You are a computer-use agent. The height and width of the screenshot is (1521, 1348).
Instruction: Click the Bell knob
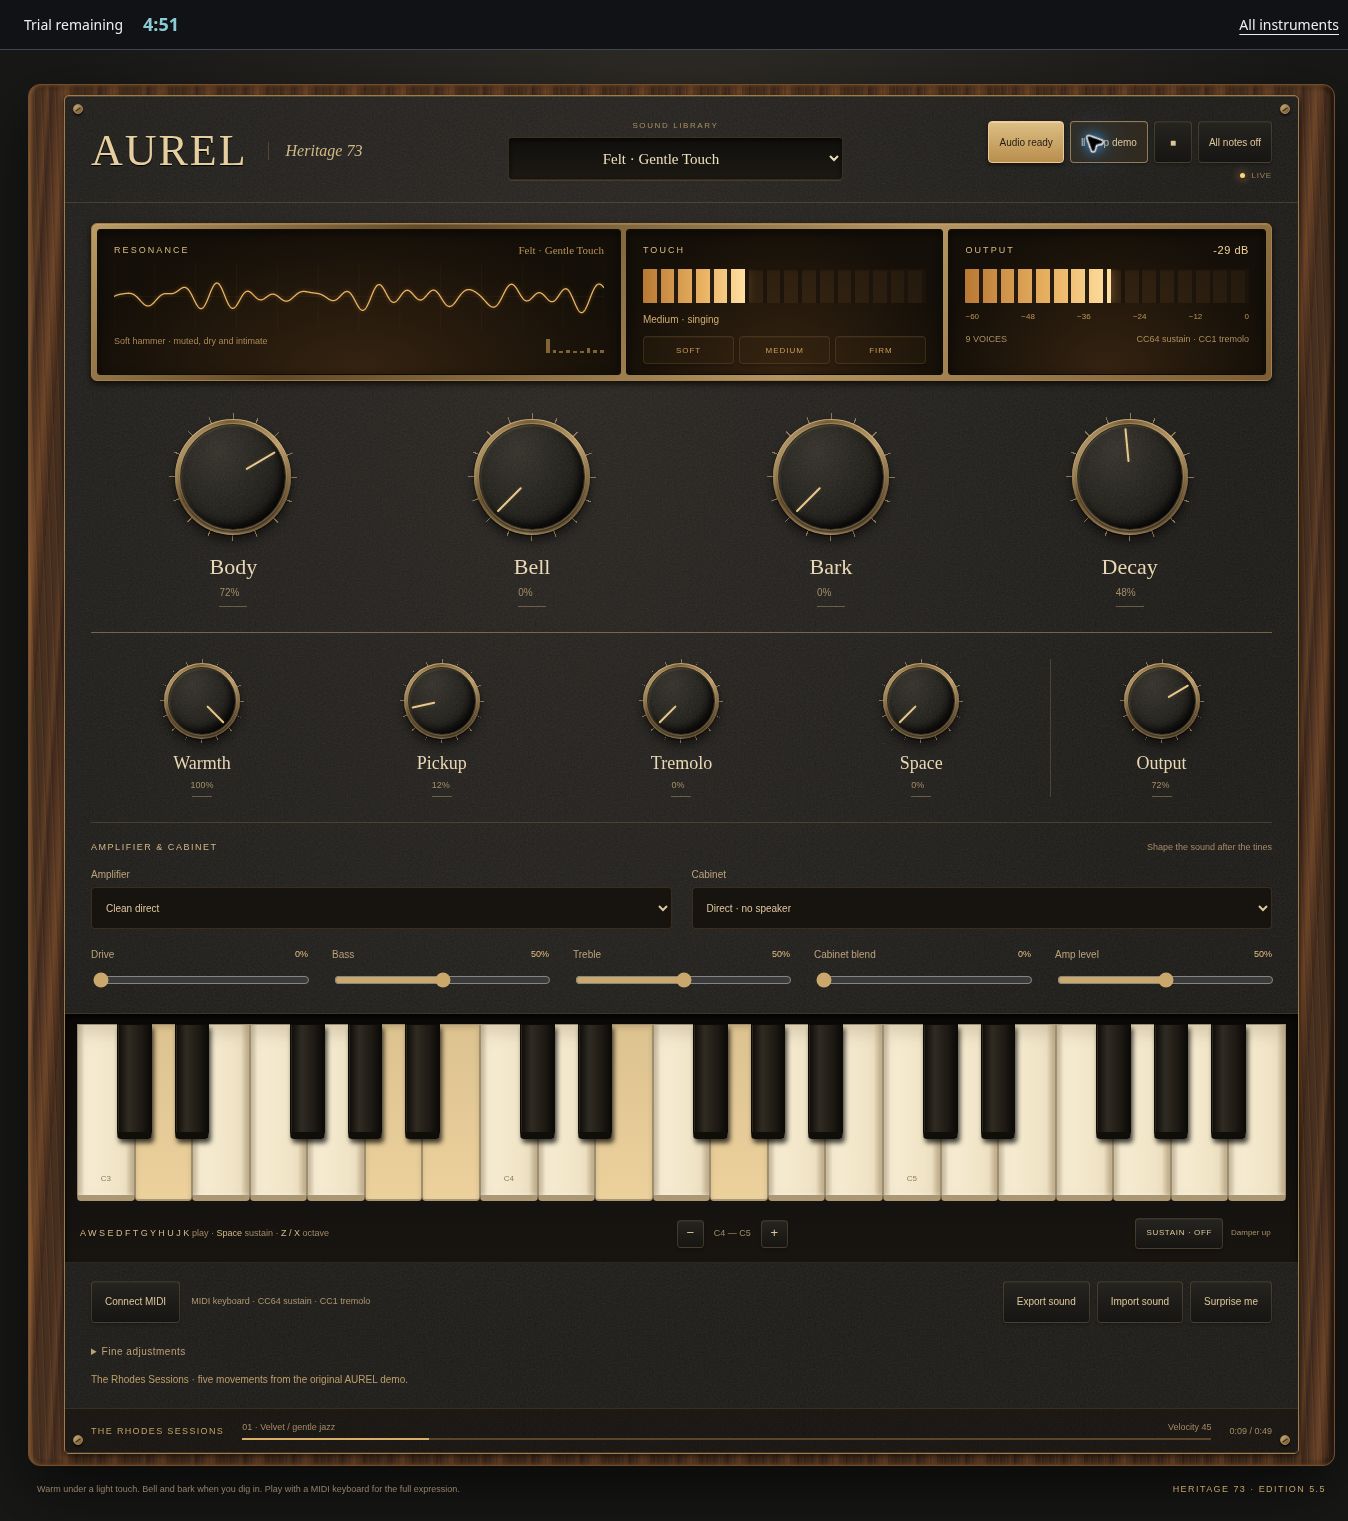(532, 477)
